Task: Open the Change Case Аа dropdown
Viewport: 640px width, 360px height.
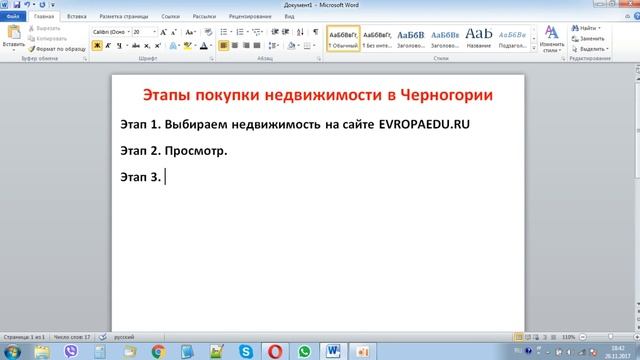Action: tap(190, 32)
